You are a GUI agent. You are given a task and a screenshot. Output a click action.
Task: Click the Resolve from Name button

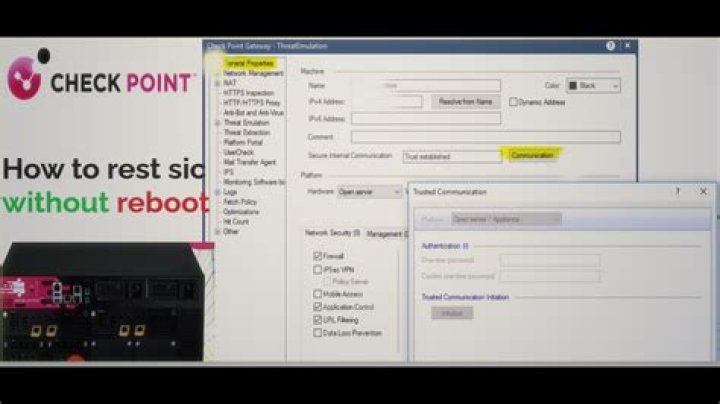[x=466, y=102]
